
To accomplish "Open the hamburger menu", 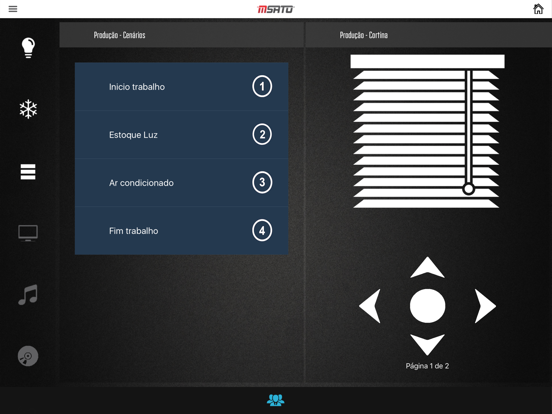I will click(13, 9).
